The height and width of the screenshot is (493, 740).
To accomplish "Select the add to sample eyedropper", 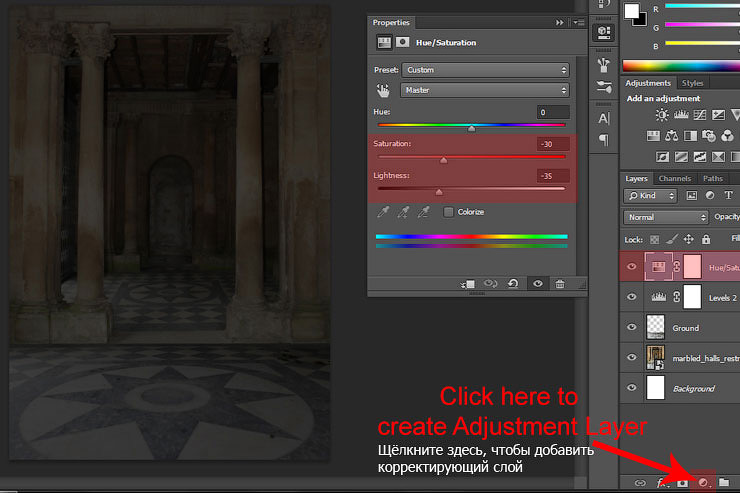I will [x=403, y=212].
